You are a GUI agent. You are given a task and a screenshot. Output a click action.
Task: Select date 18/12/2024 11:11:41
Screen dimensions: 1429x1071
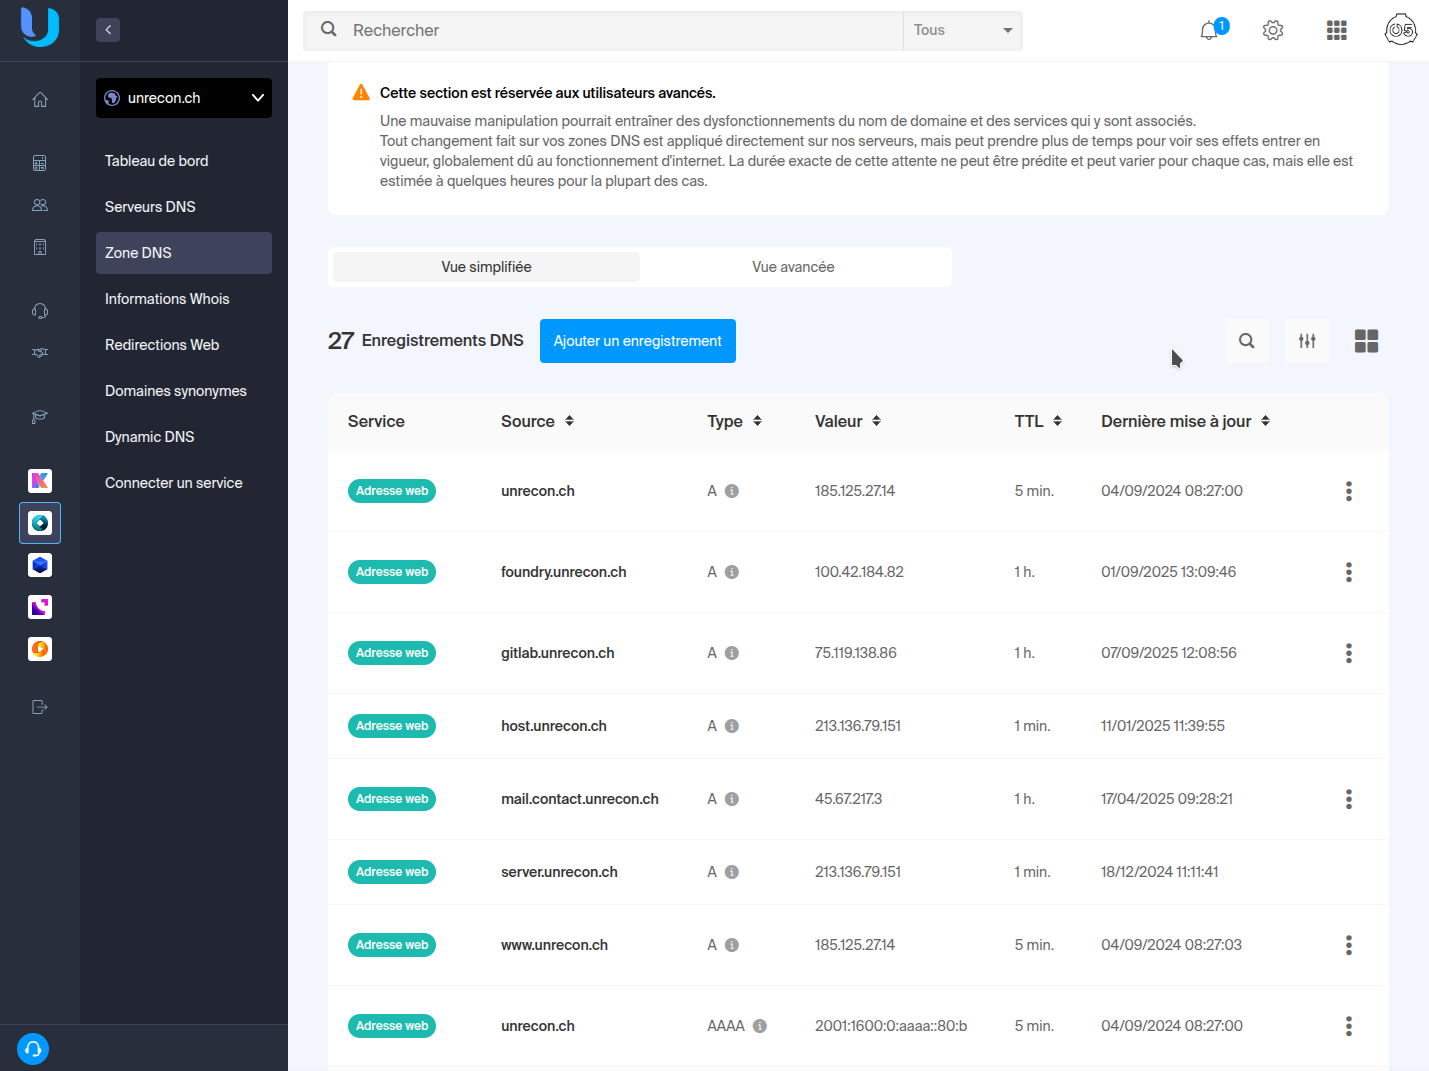(x=1160, y=872)
